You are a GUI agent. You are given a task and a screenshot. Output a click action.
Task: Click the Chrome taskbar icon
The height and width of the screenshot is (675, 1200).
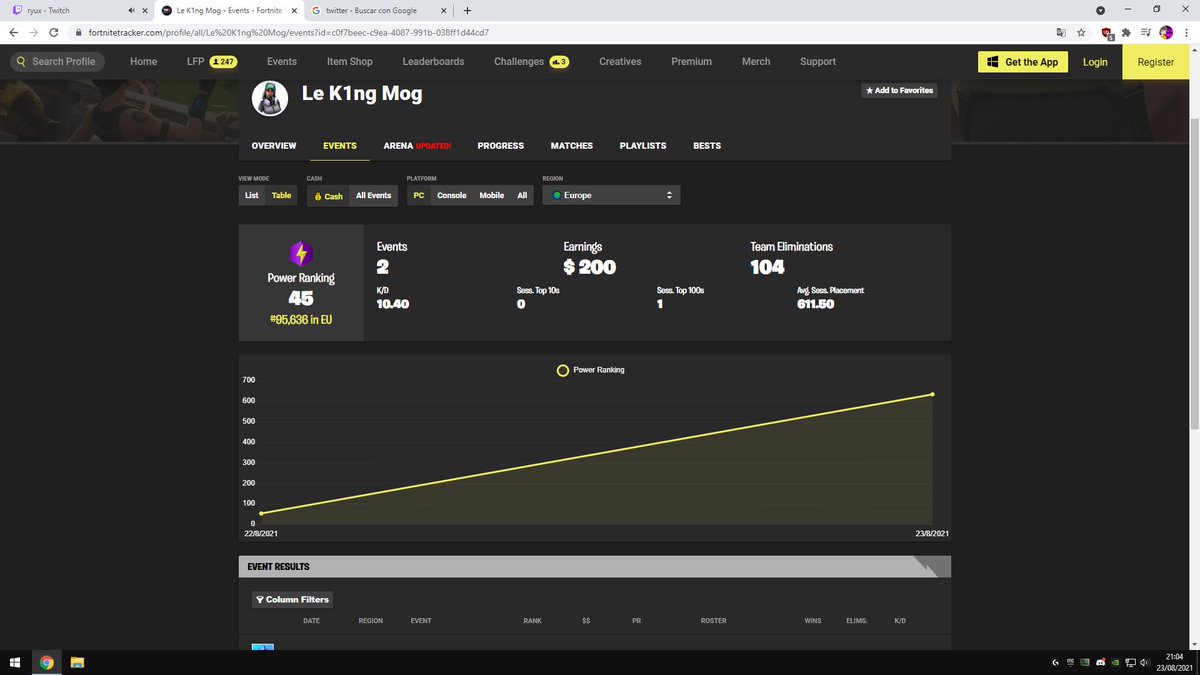(46, 662)
